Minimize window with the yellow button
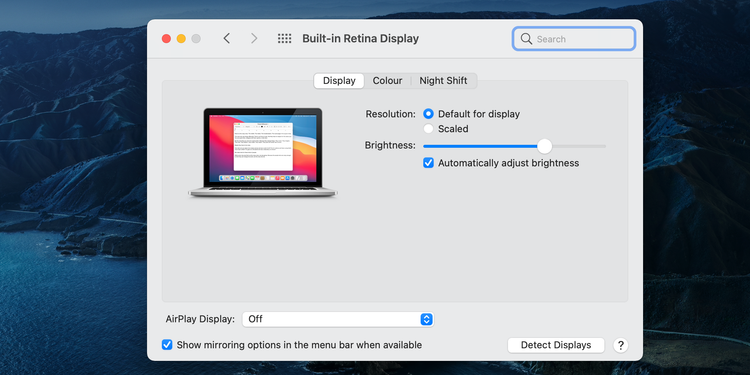Image resolution: width=750 pixels, height=375 pixels. (x=181, y=39)
